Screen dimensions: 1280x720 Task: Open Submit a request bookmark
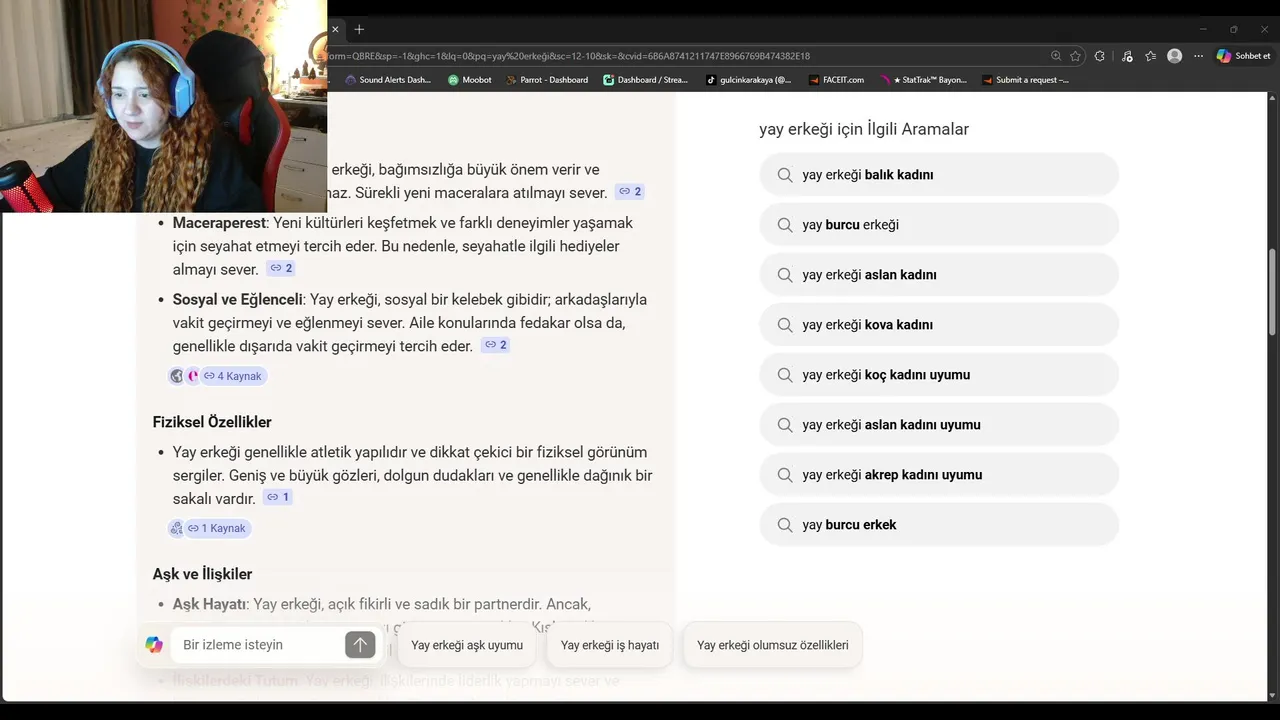point(1025,80)
